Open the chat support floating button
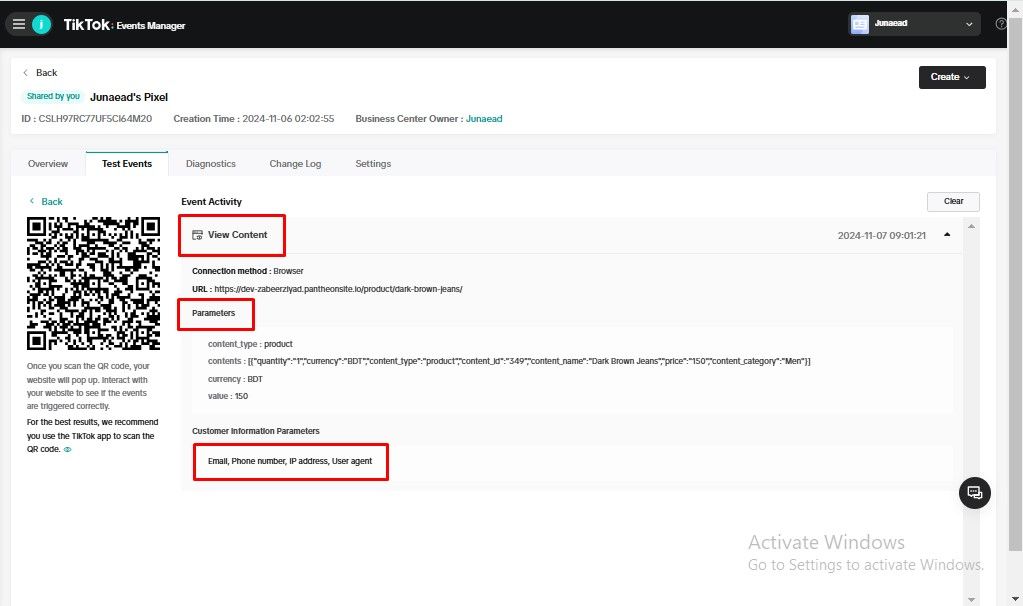1023x606 pixels. click(x=975, y=493)
